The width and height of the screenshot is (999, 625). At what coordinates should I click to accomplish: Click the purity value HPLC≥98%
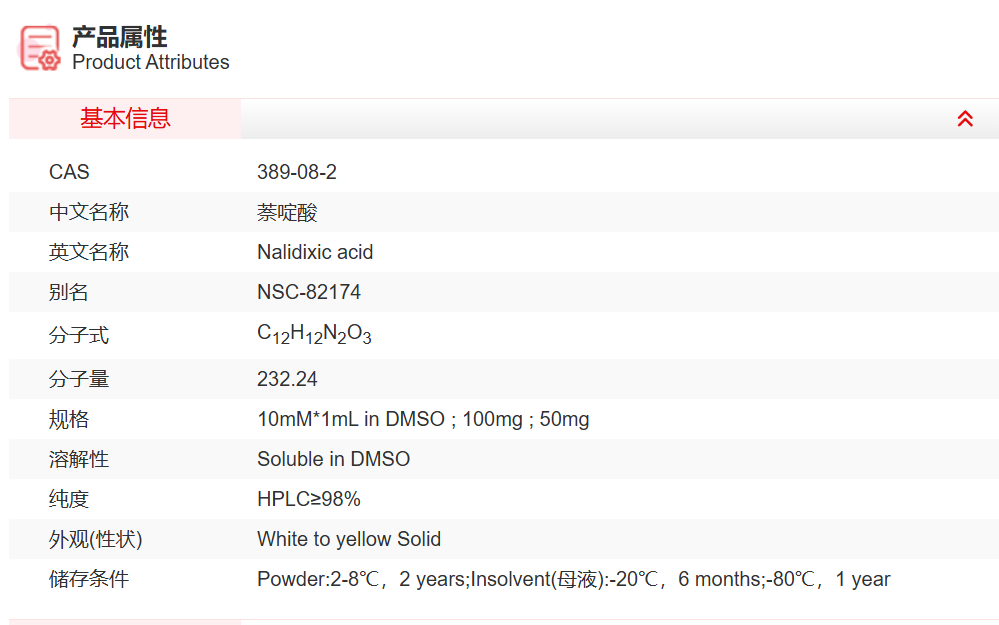click(309, 499)
